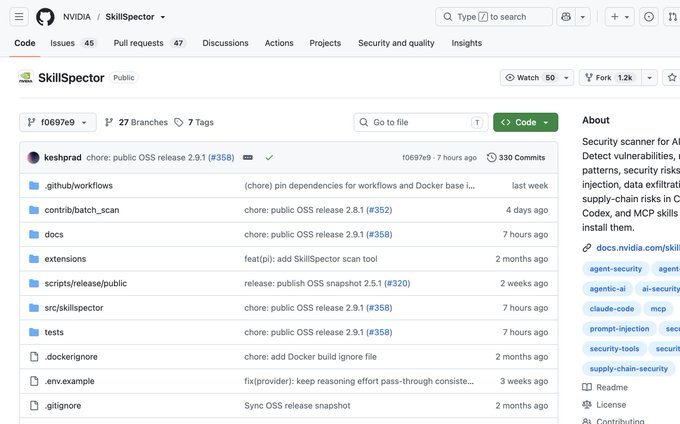
Task: Go to the GitHub home logo
Action: (45, 17)
